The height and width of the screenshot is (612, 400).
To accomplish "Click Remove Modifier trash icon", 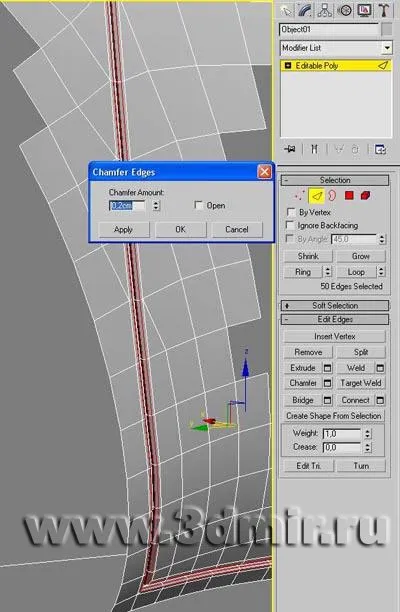I will [355, 149].
